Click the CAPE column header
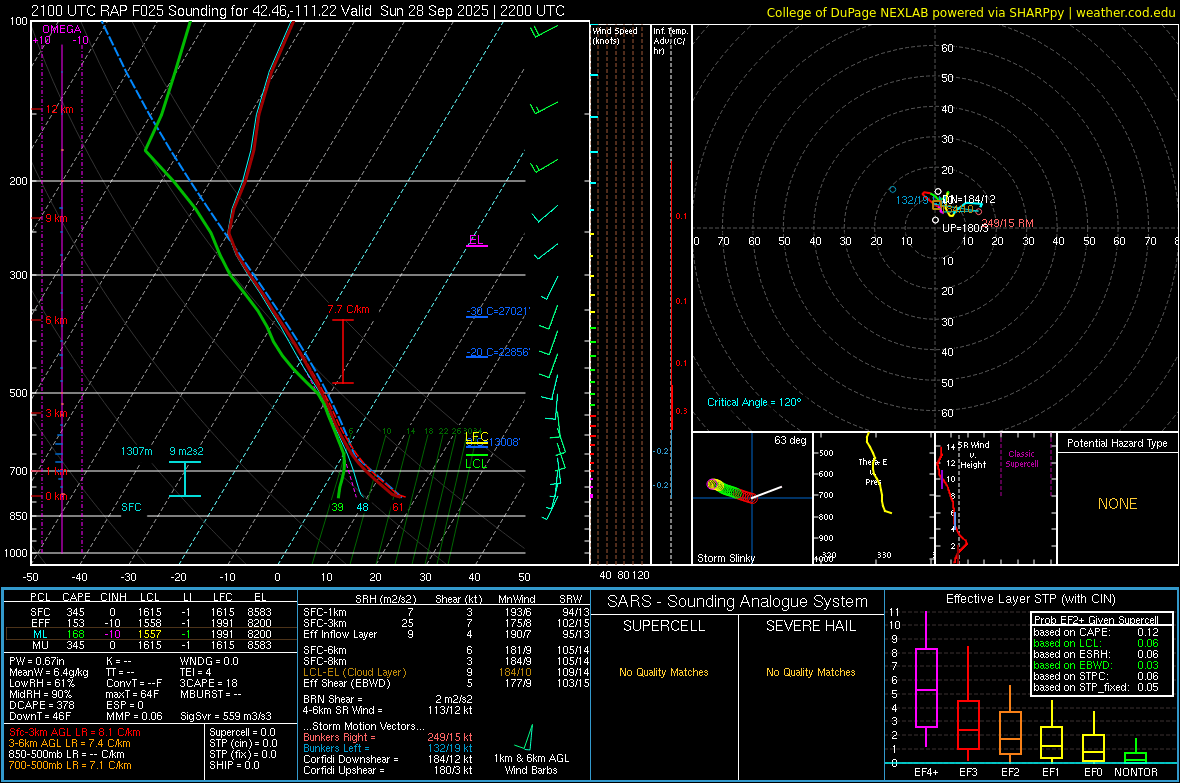The height and width of the screenshot is (783, 1180). [76, 597]
